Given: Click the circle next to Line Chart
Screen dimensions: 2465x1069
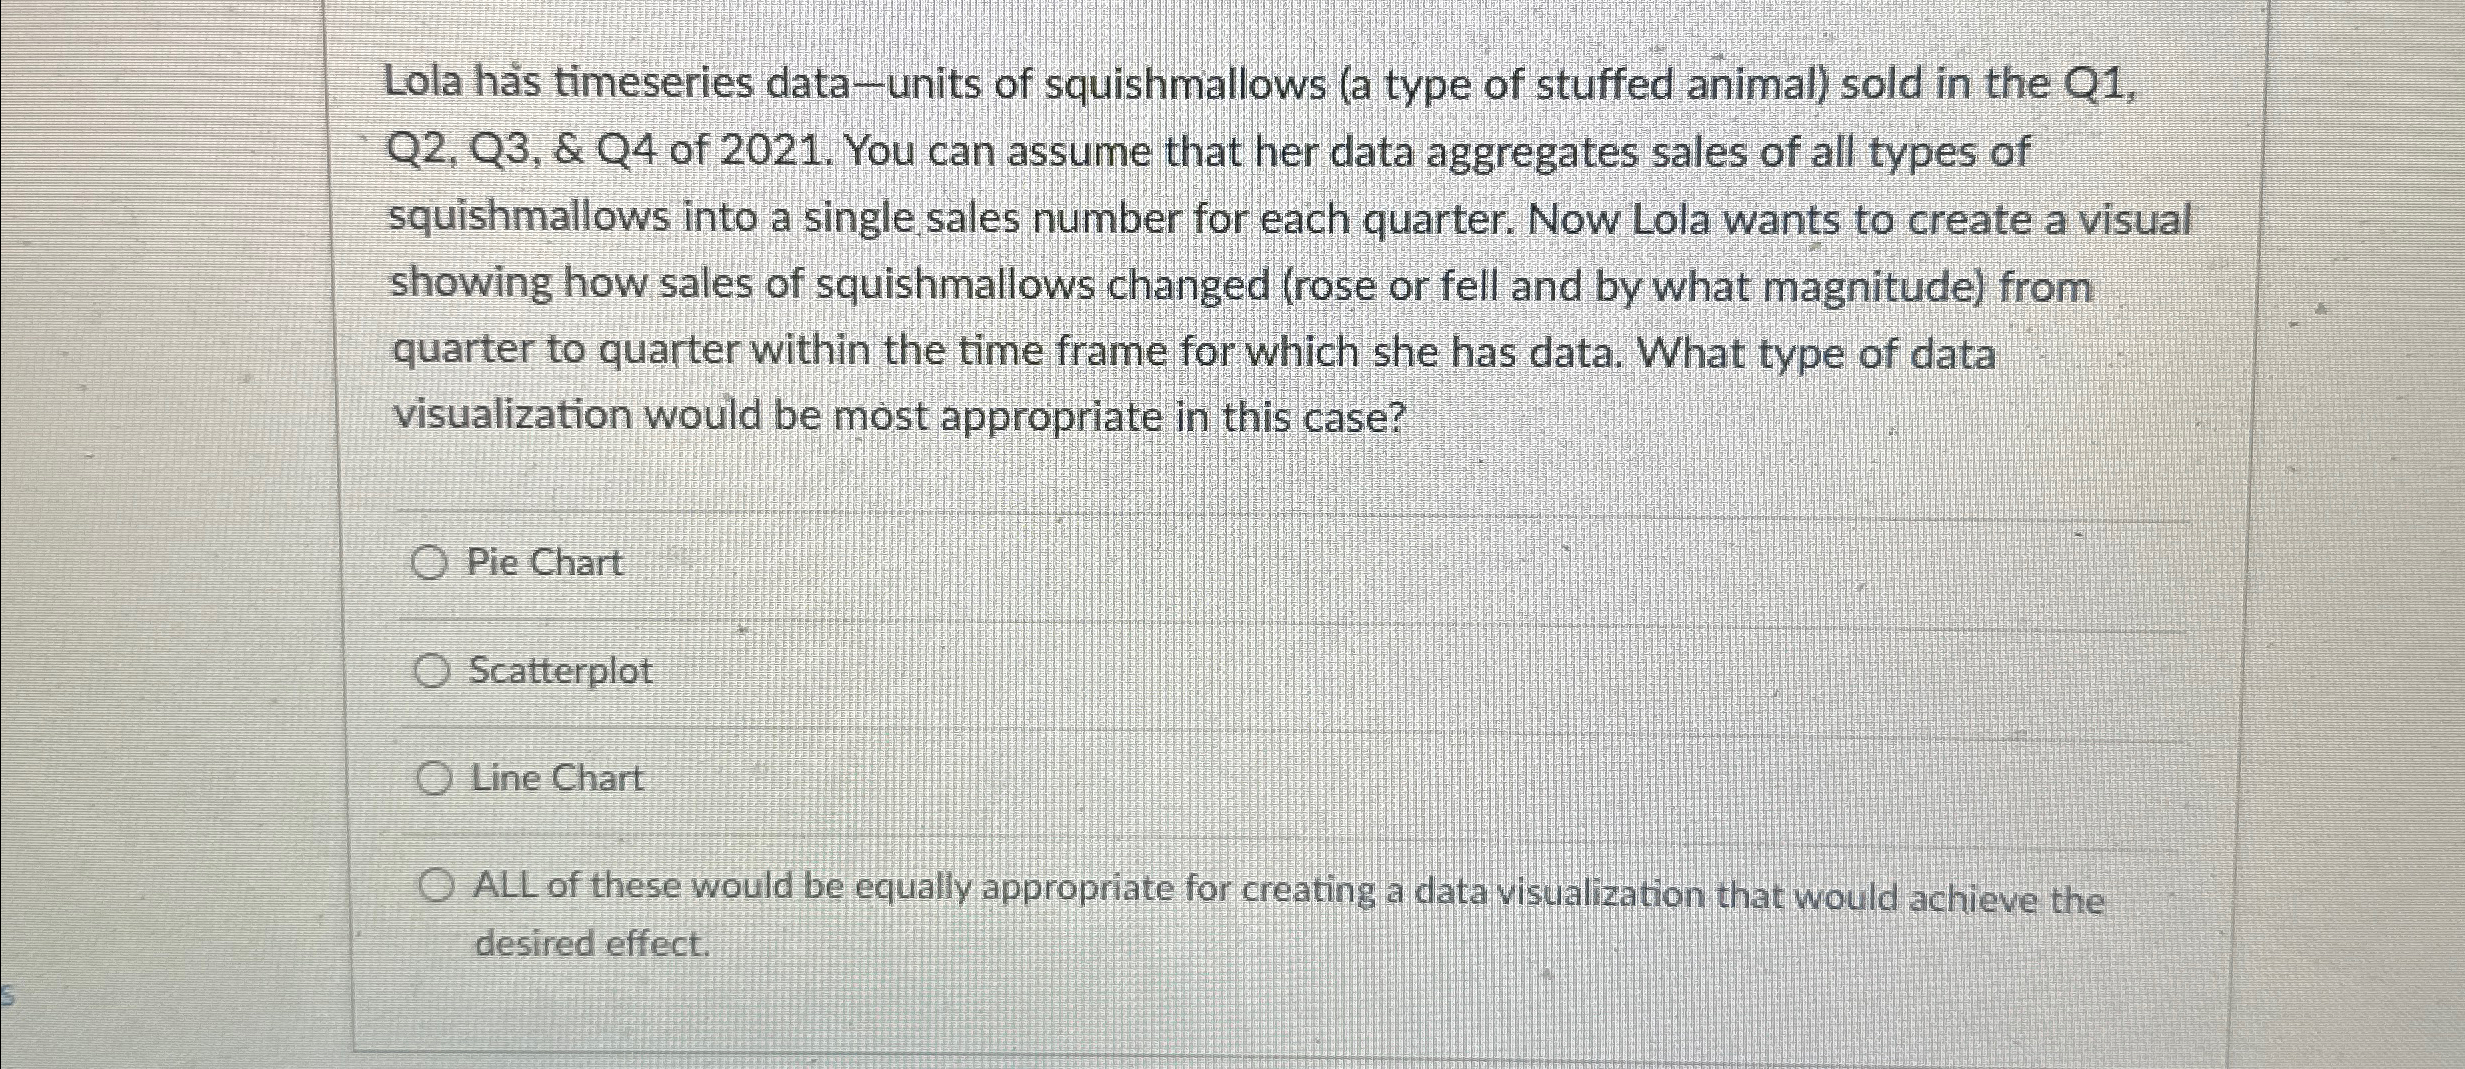Looking at the screenshot, I should click(x=433, y=778).
